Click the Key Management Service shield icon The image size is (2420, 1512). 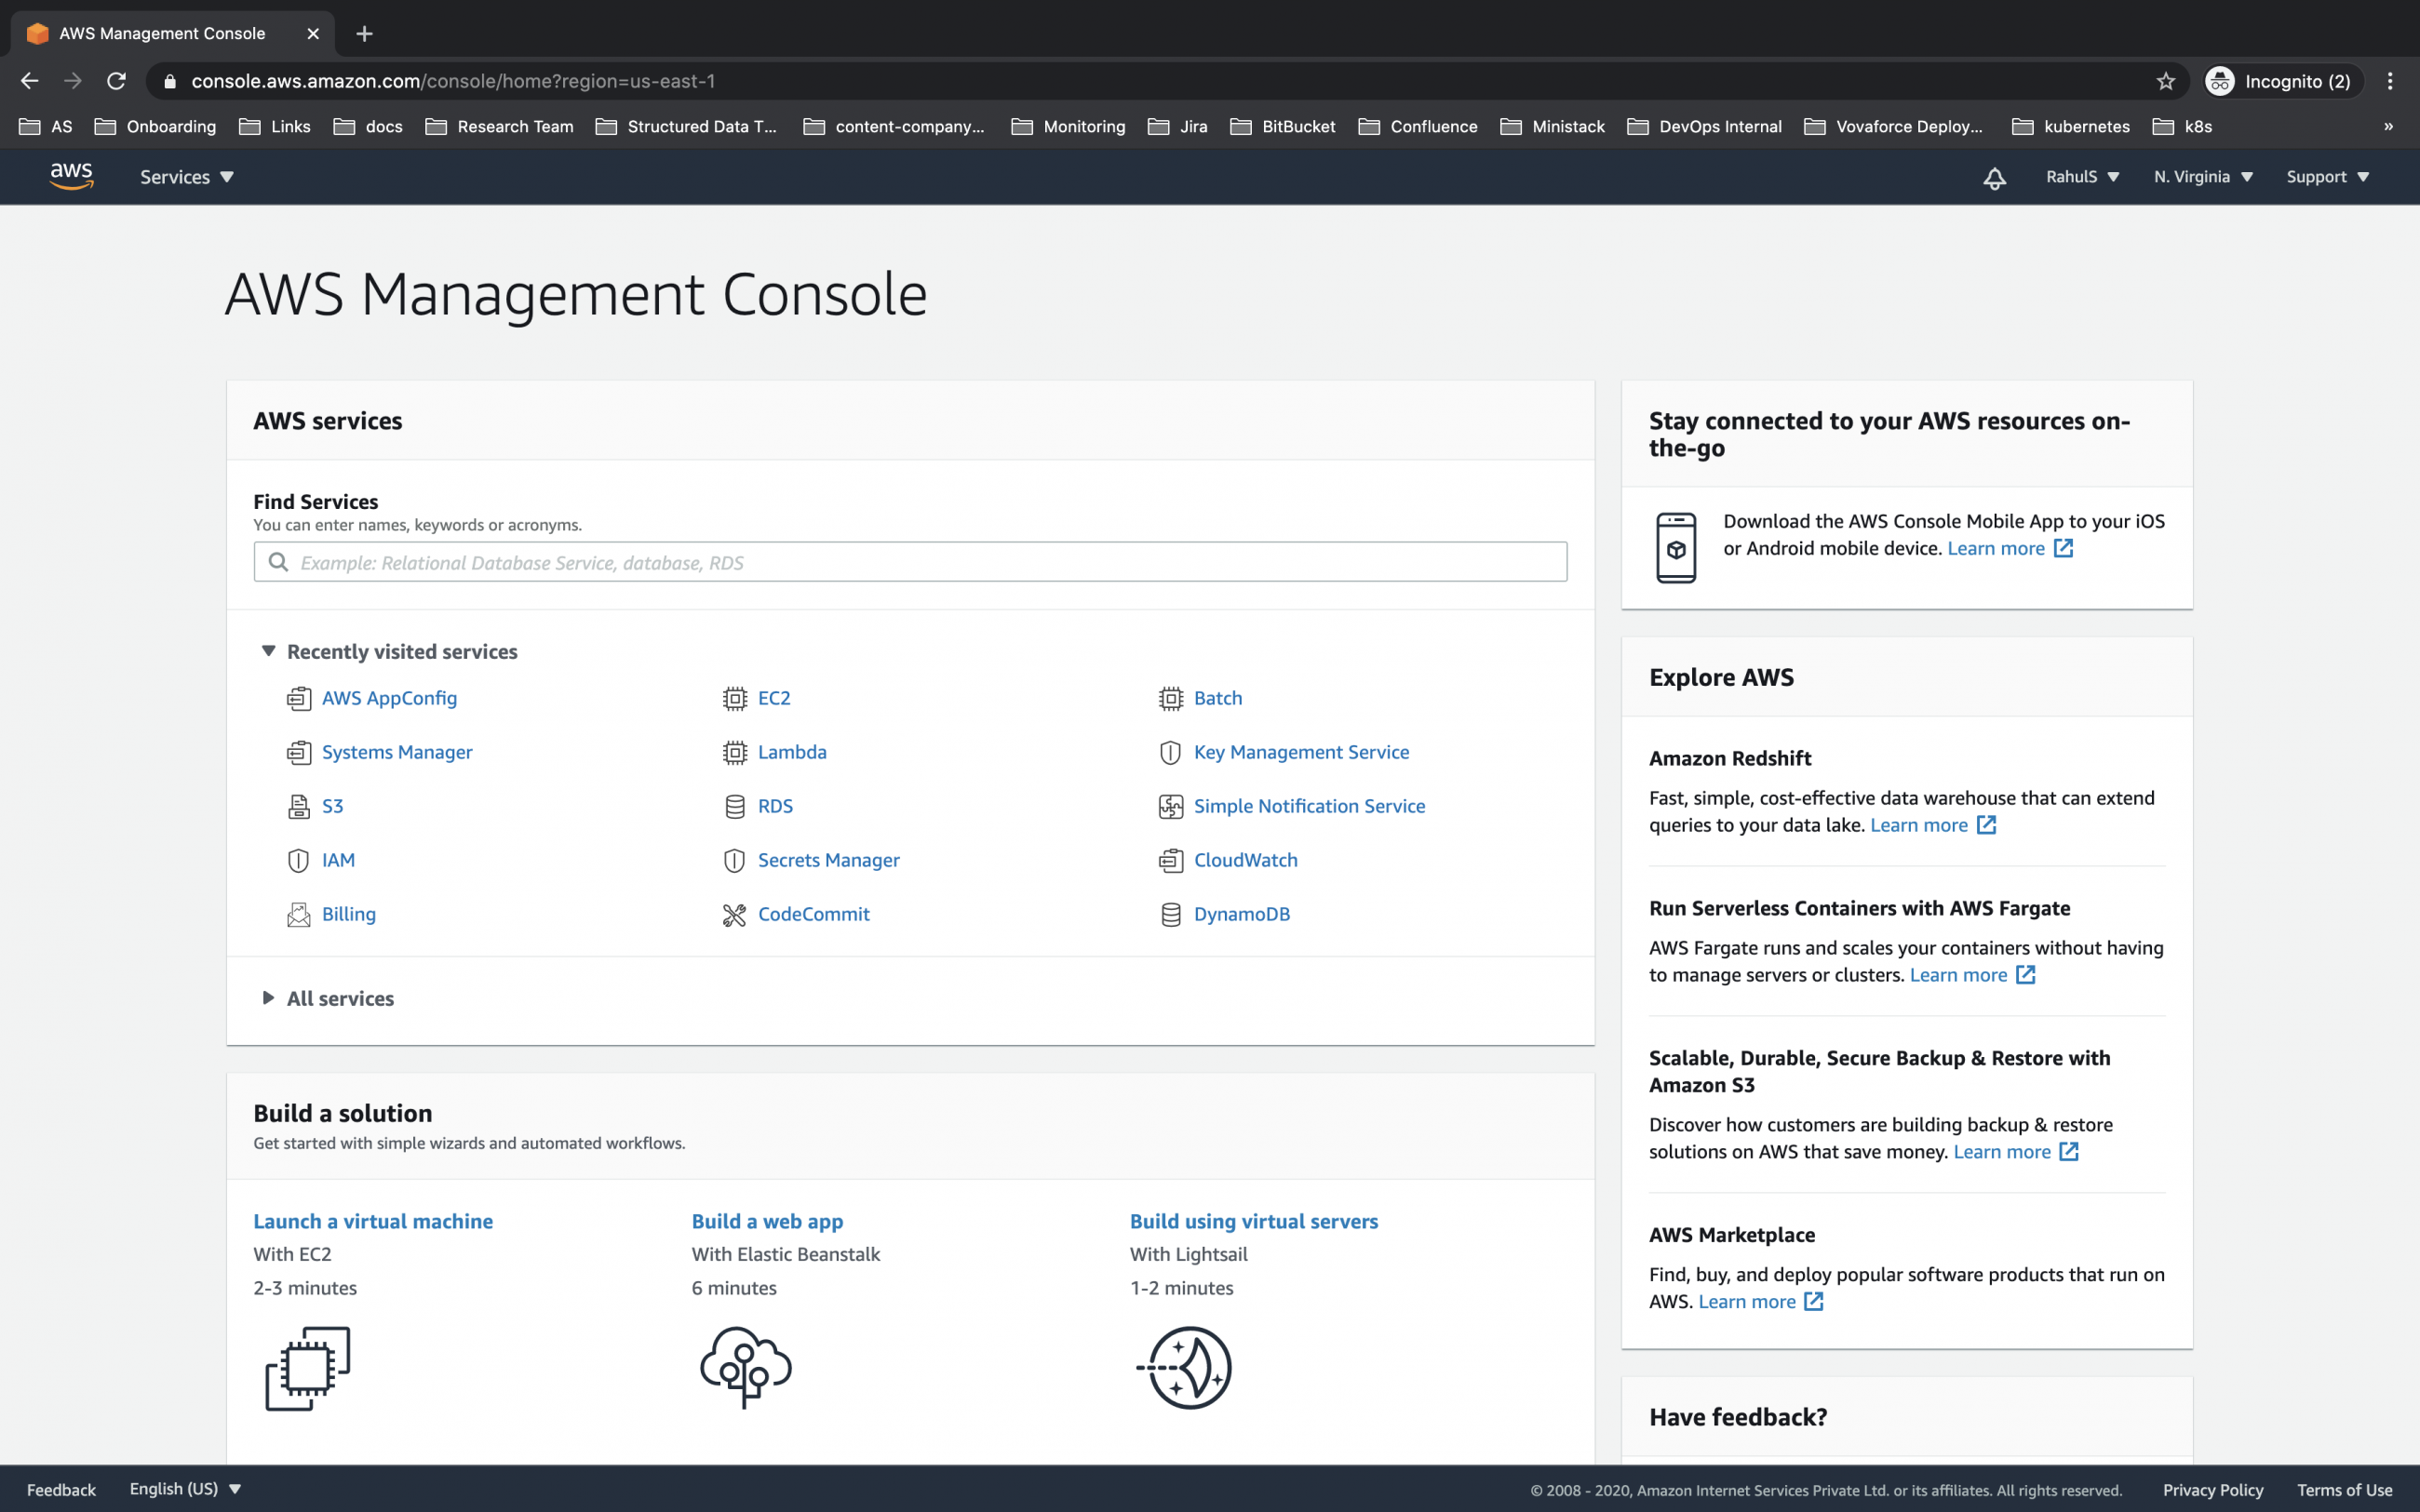point(1170,752)
